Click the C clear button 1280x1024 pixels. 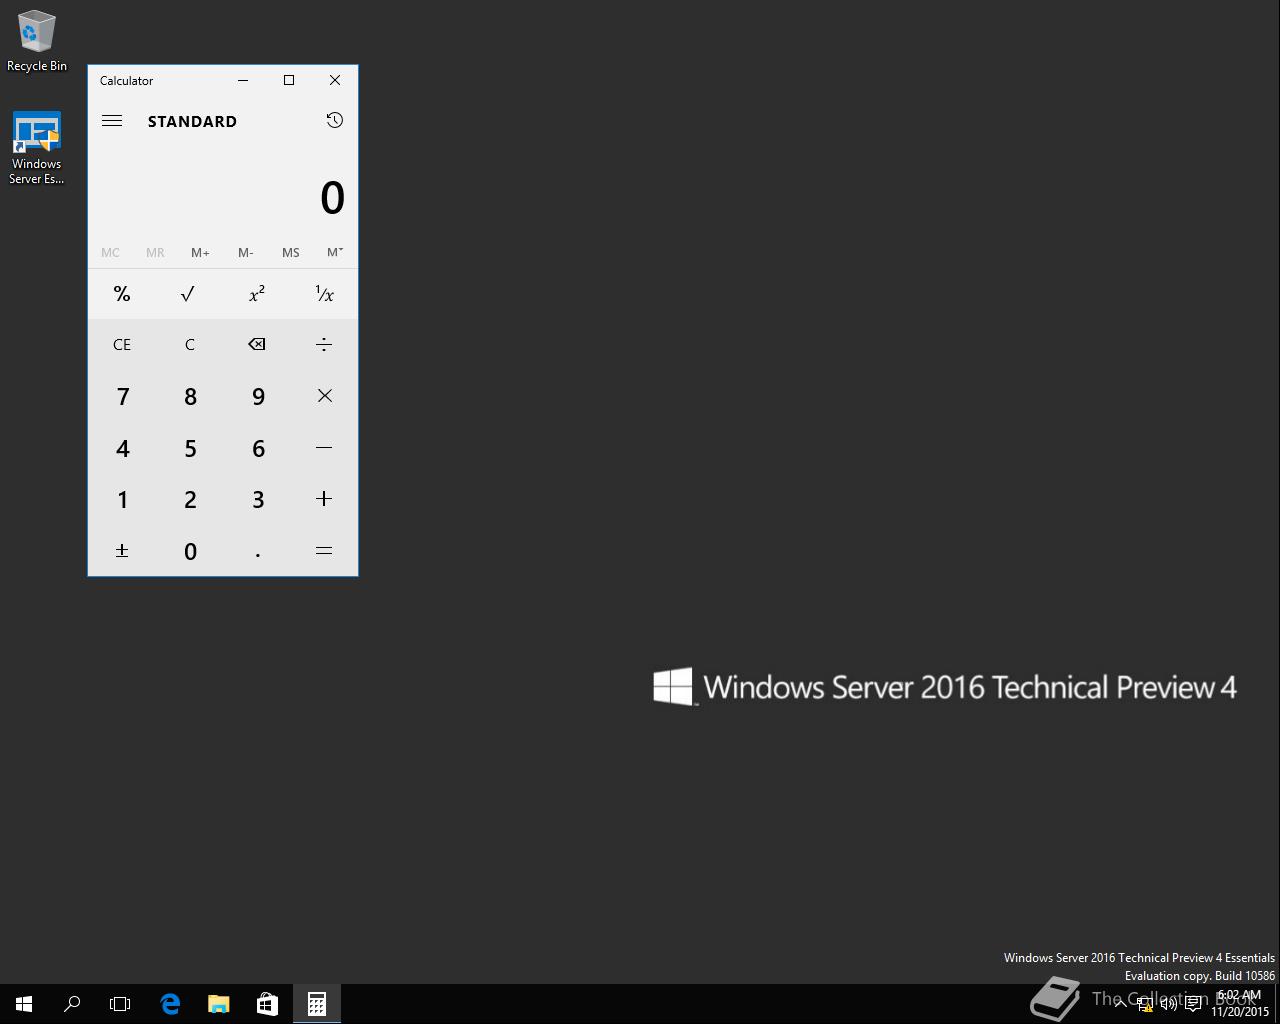pyautogui.click(x=189, y=345)
